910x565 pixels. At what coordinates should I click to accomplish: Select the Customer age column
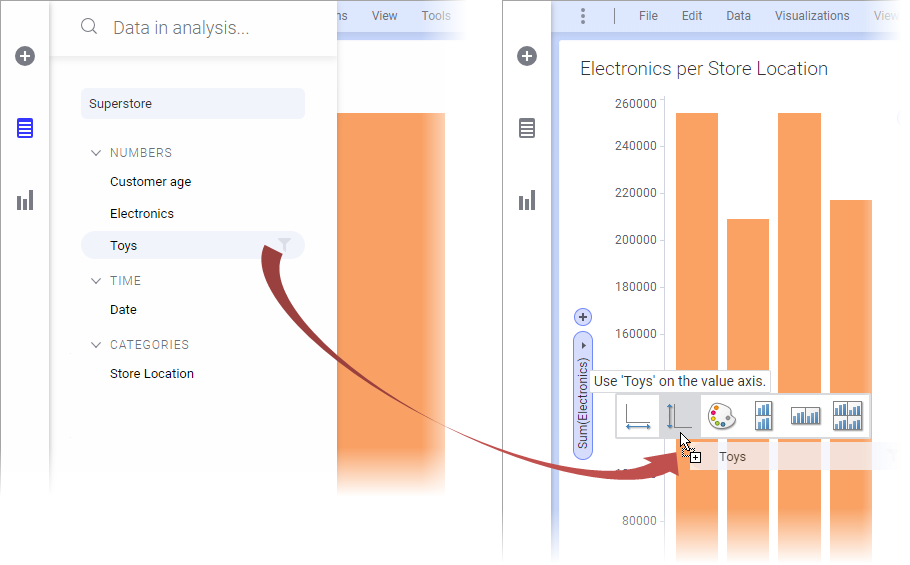150,182
